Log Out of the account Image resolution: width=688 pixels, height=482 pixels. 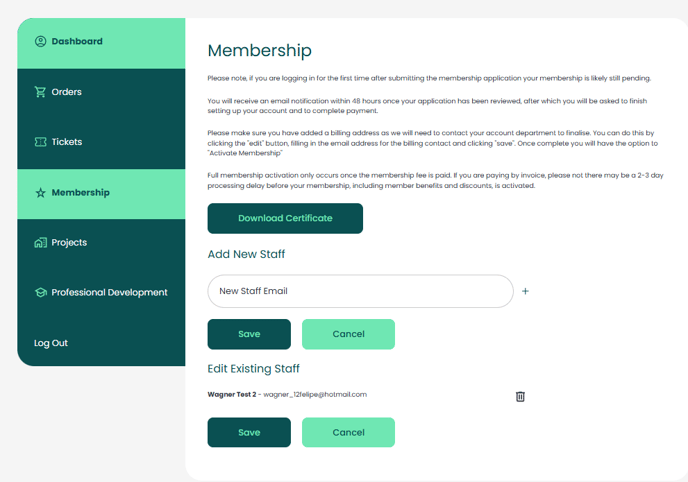coord(51,343)
